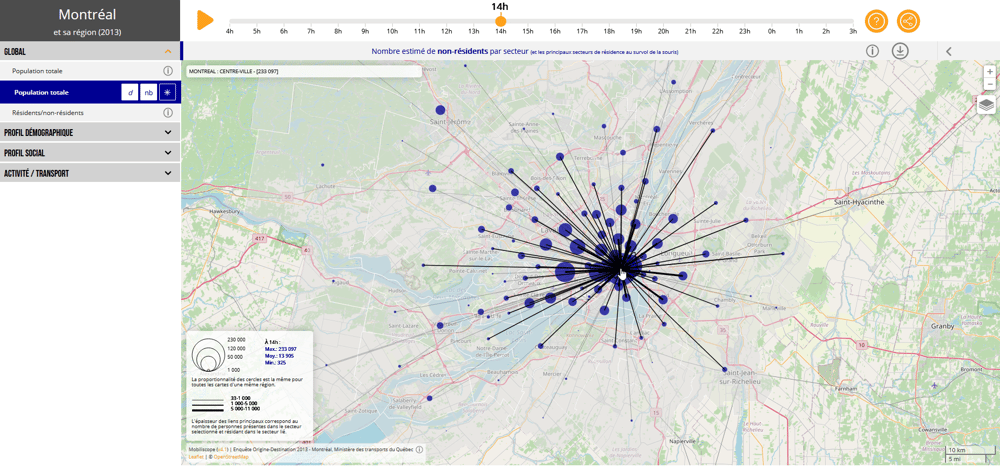
Task: Open the orange help question-mark icon
Action: [x=876, y=21]
